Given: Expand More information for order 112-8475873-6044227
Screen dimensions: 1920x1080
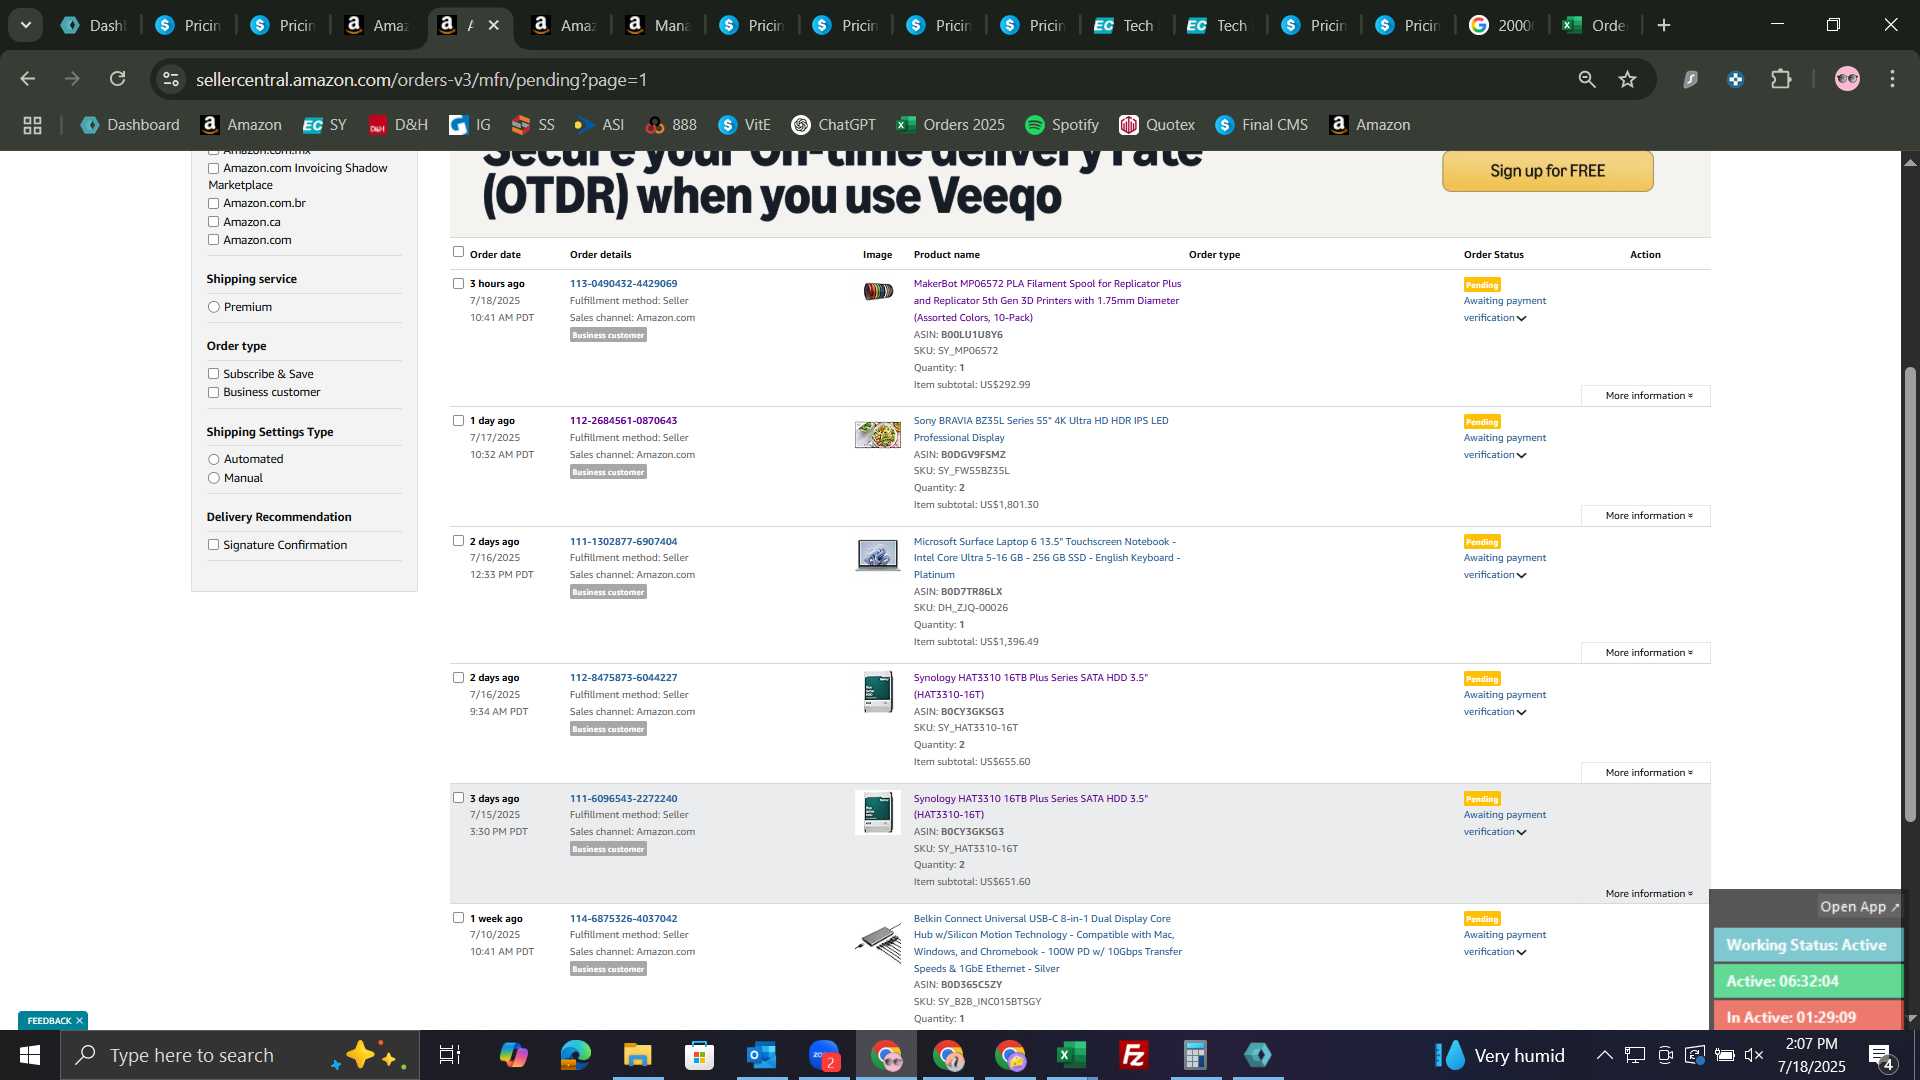Looking at the screenshot, I should (x=1648, y=773).
